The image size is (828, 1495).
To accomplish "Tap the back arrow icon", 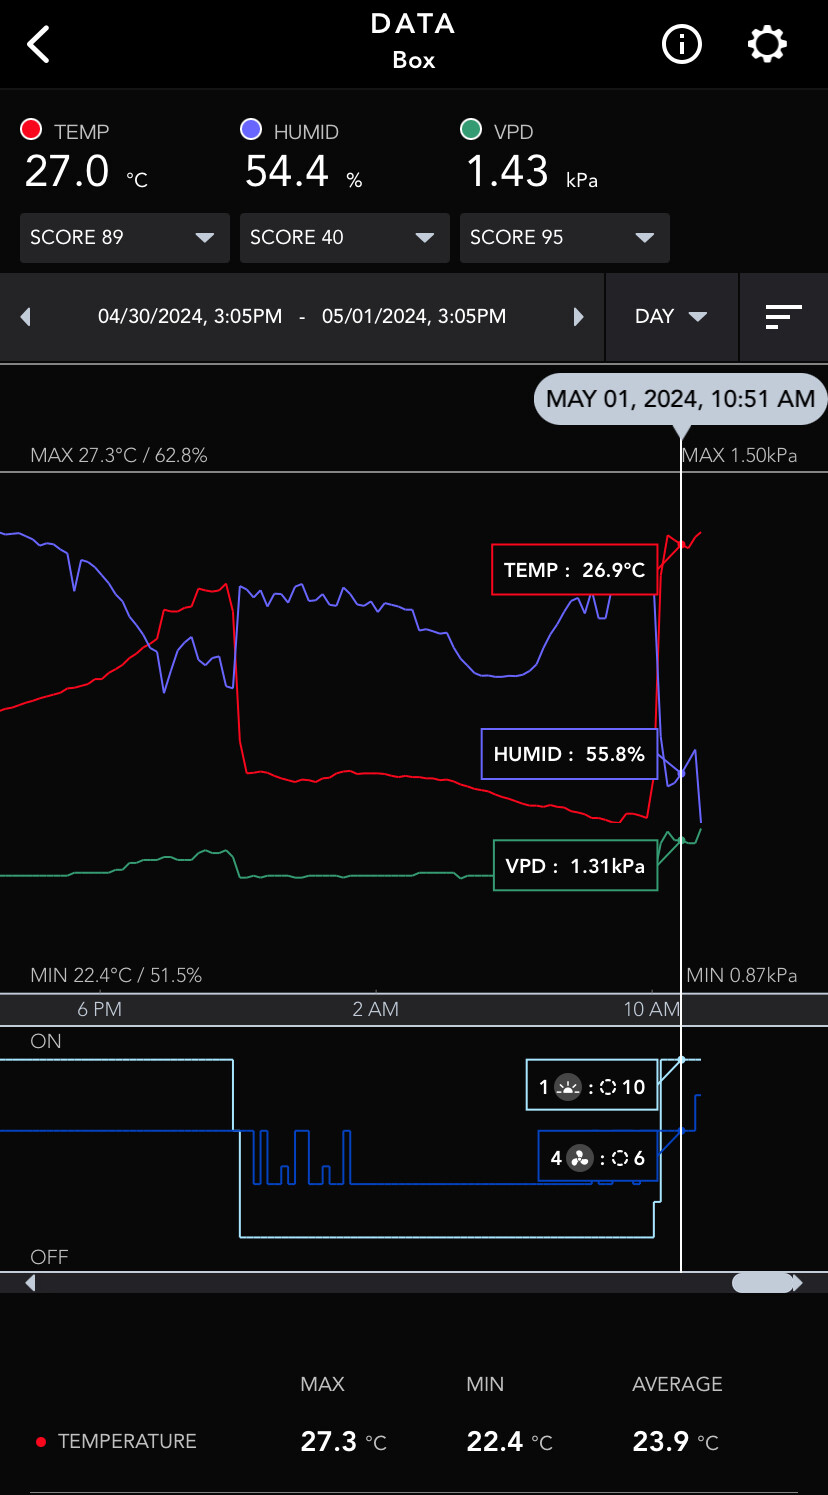I will click(39, 45).
